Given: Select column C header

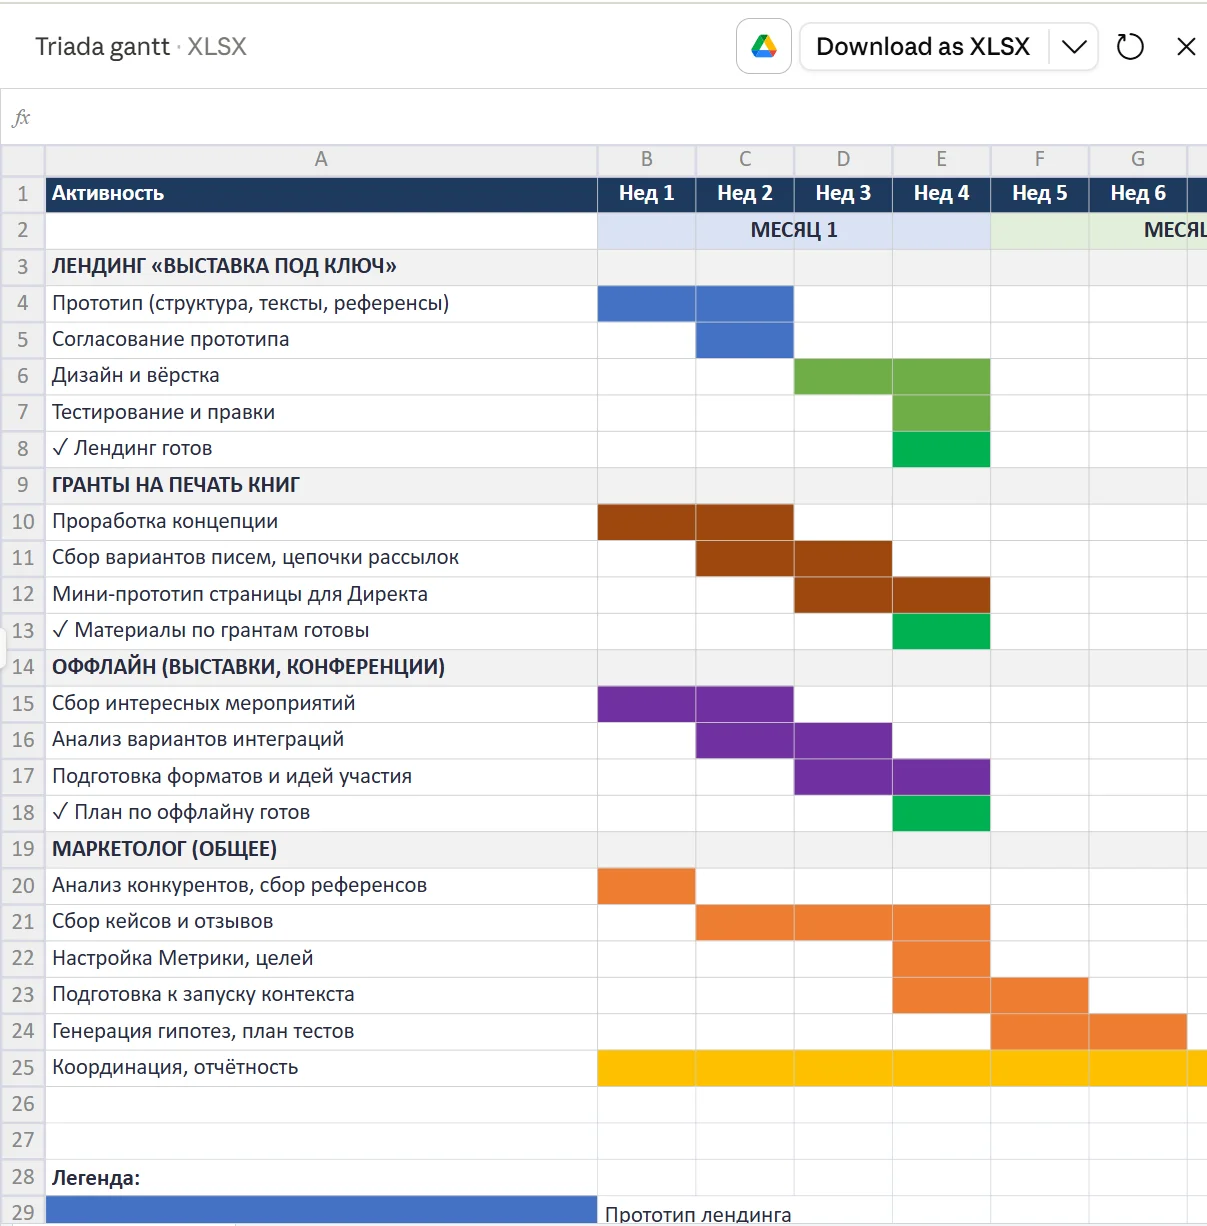Looking at the screenshot, I should click(x=745, y=159).
